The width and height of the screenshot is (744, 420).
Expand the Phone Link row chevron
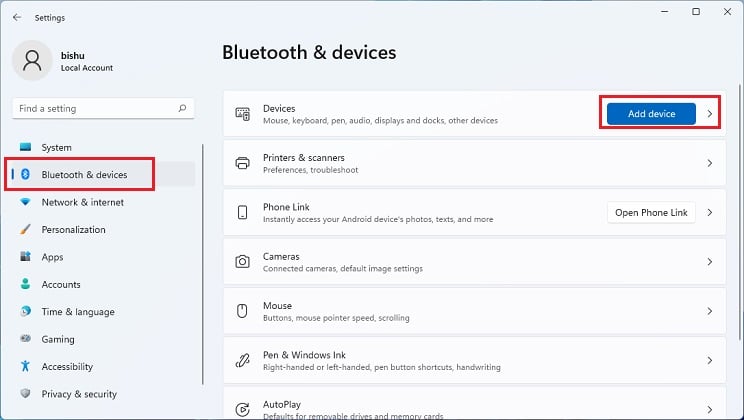[x=709, y=213]
